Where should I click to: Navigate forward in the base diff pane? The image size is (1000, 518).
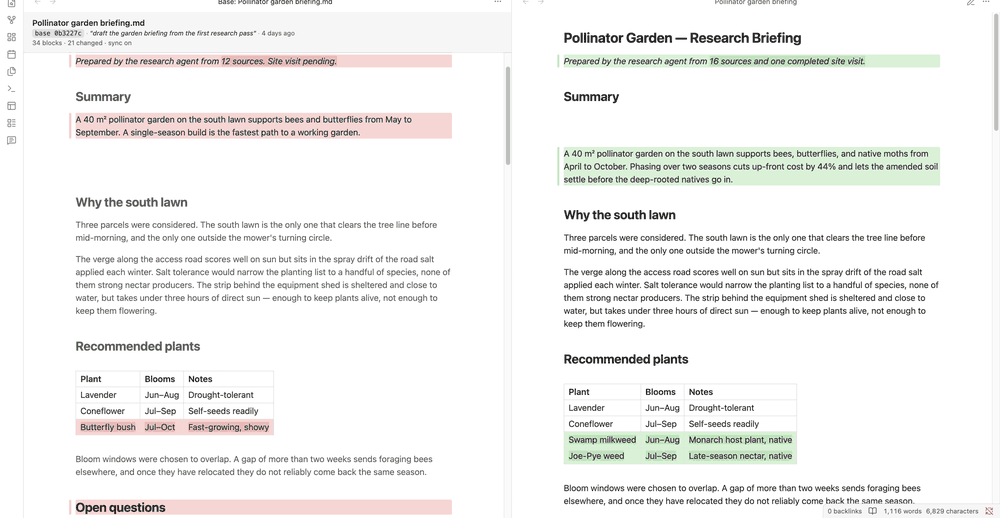click(x=53, y=2)
